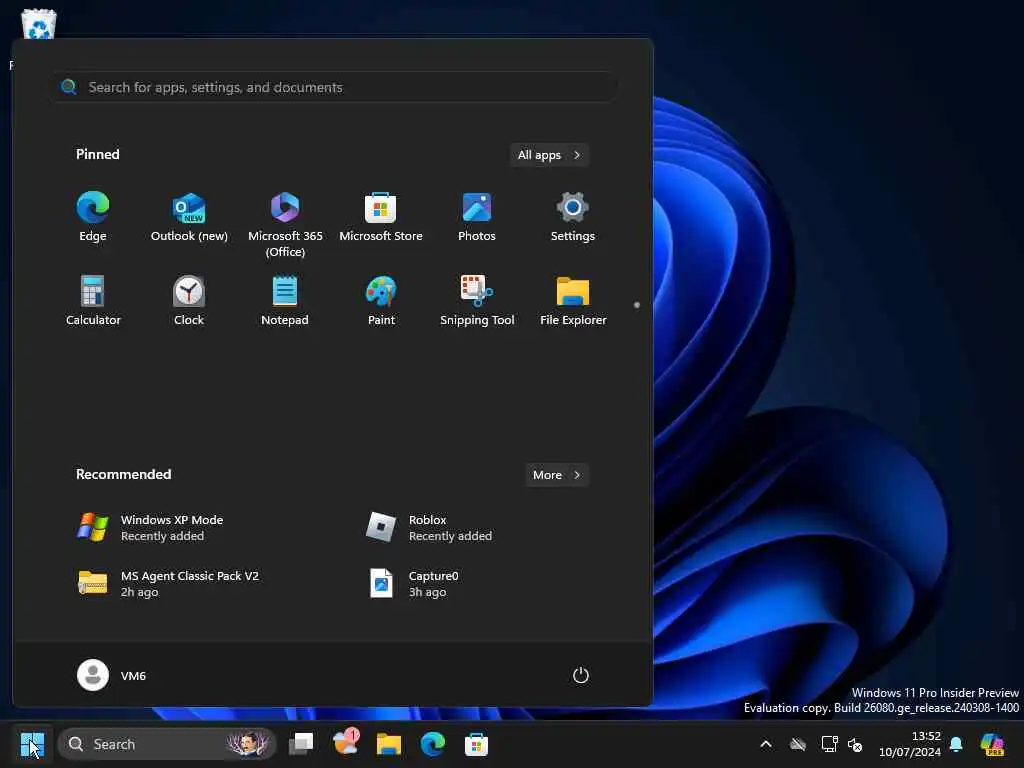Open the Widgets weather icon on the taskbar

tap(345, 743)
